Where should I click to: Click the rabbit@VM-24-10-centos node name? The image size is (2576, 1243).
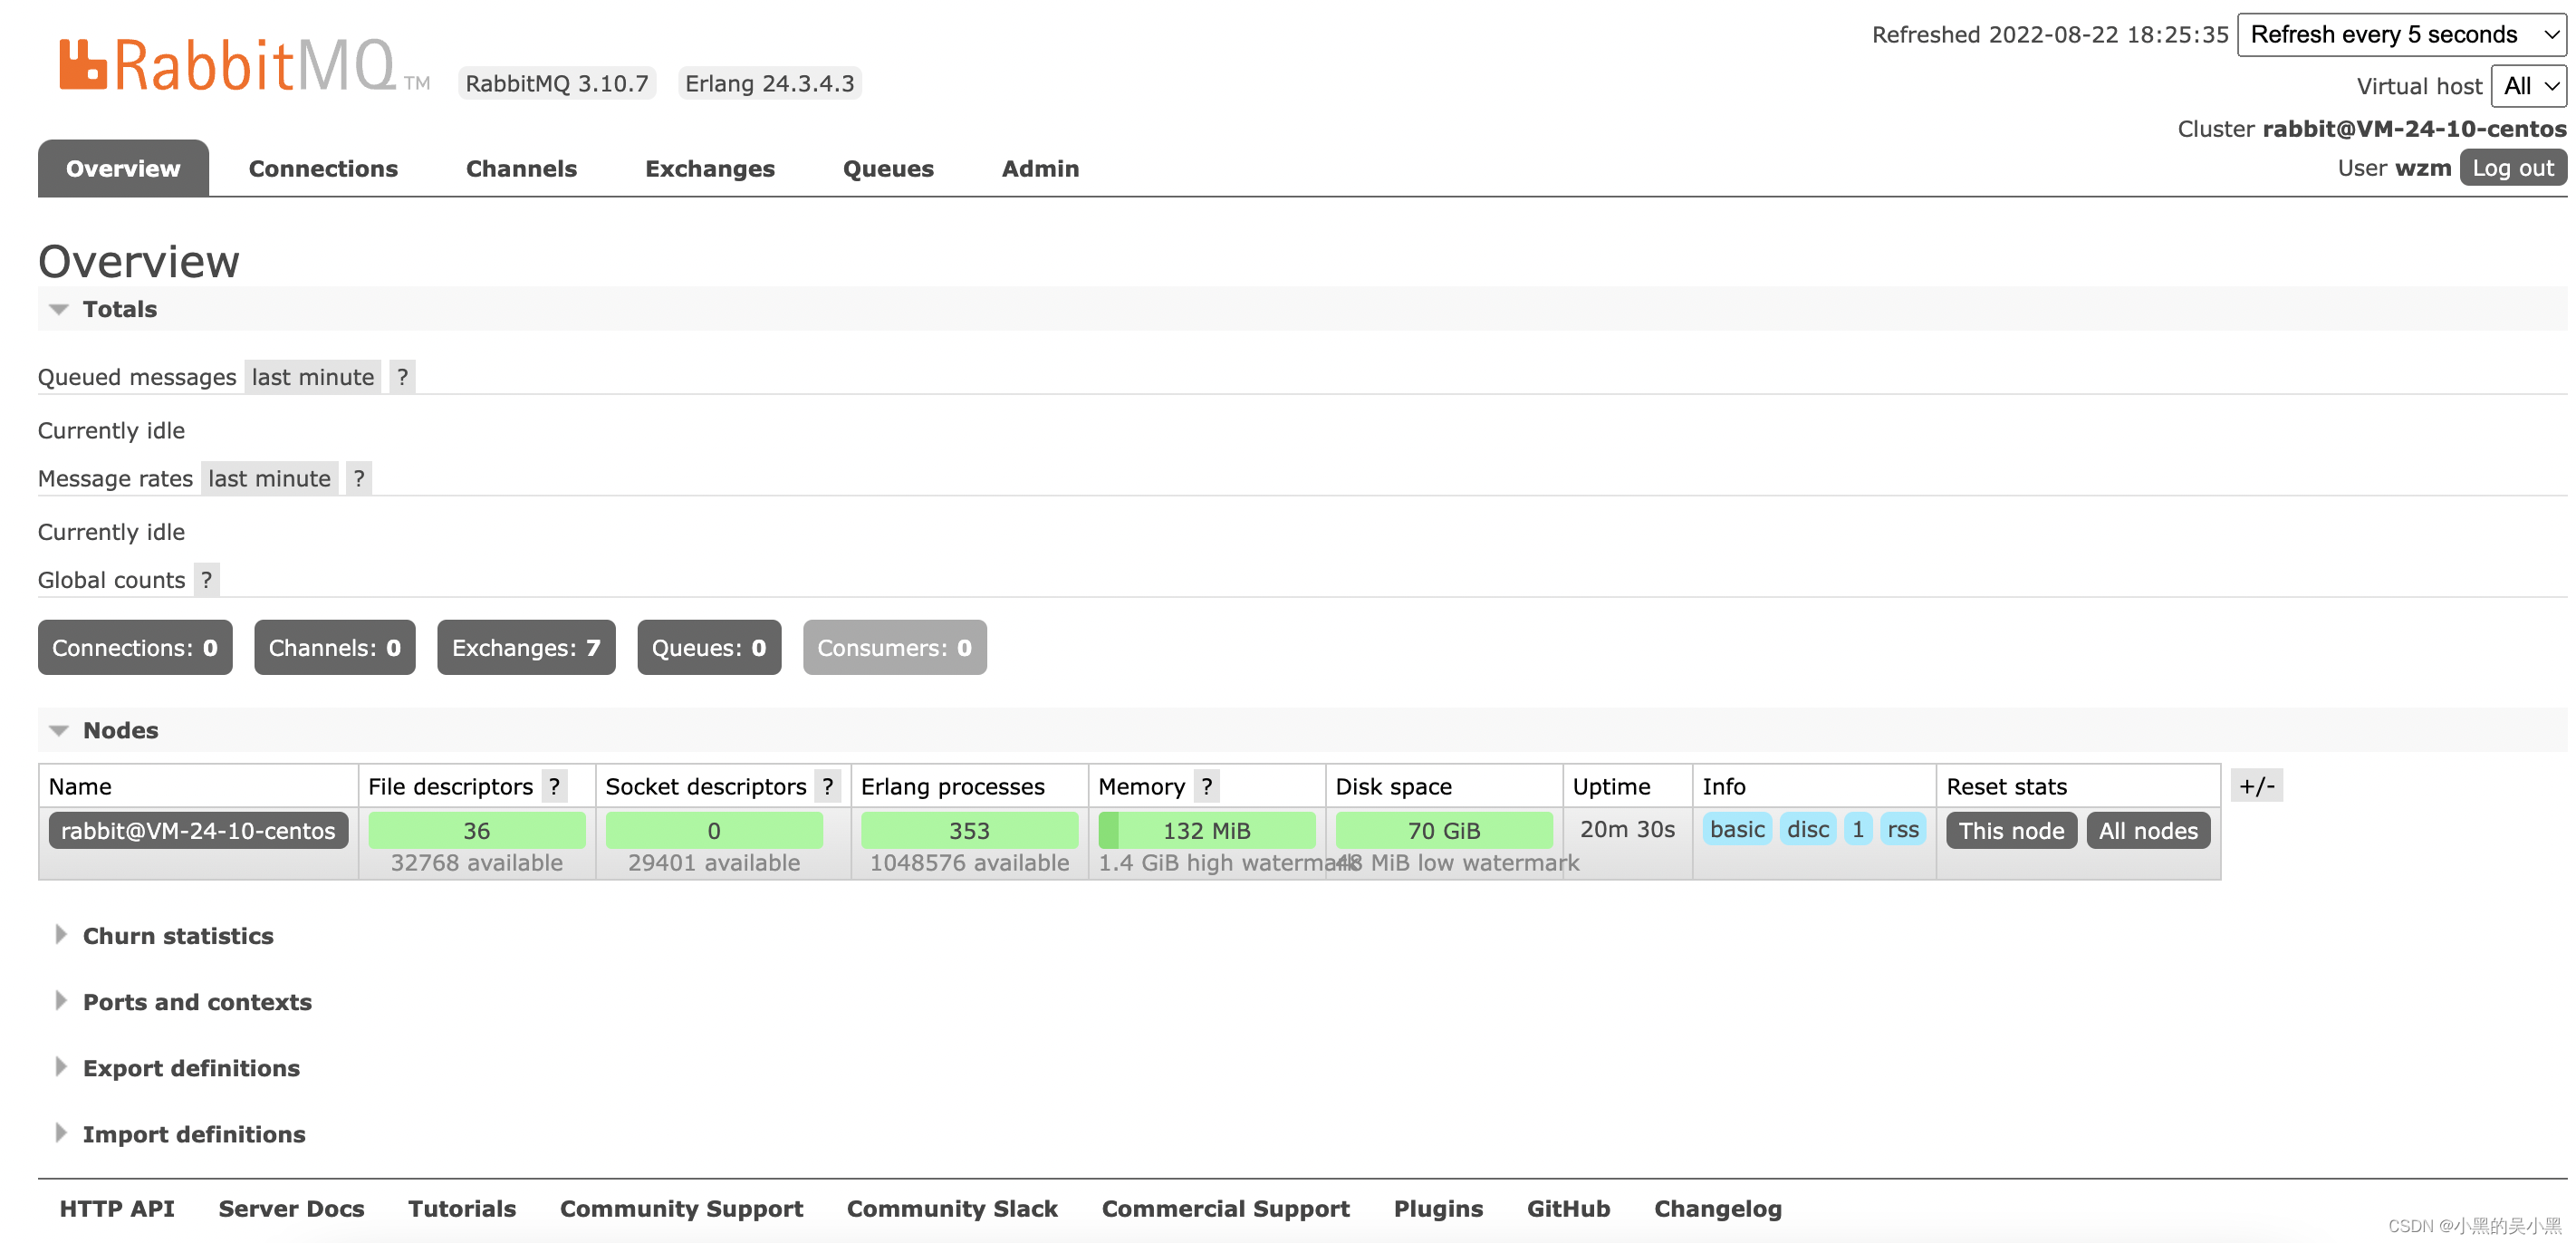click(x=197, y=829)
